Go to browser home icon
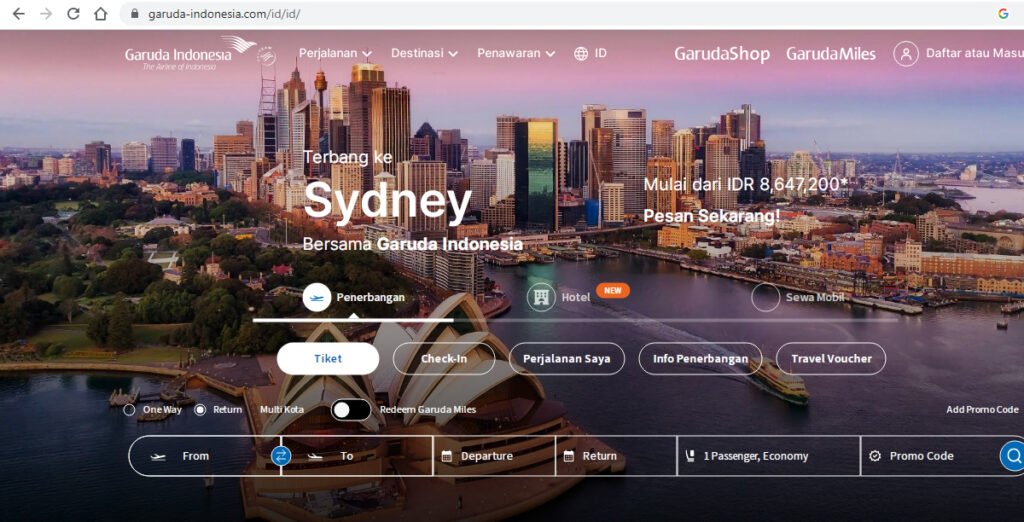This screenshot has height=522, width=1024. (101, 14)
